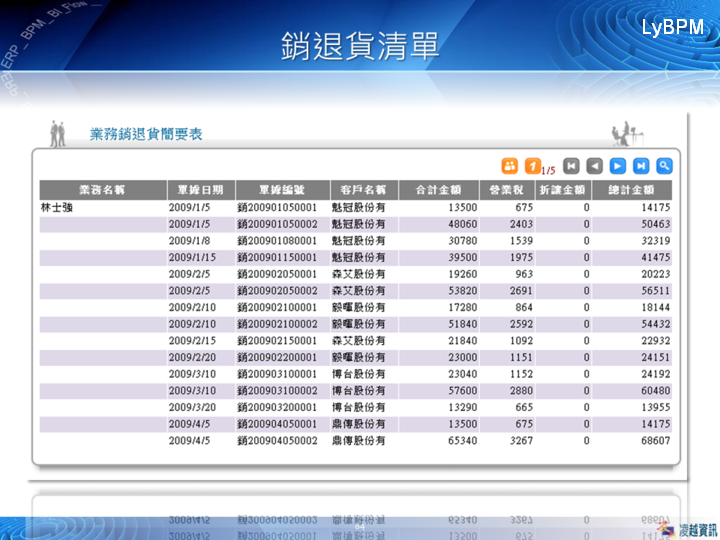Select document number 銷200903100001
The image size is (720, 540).
(277, 374)
